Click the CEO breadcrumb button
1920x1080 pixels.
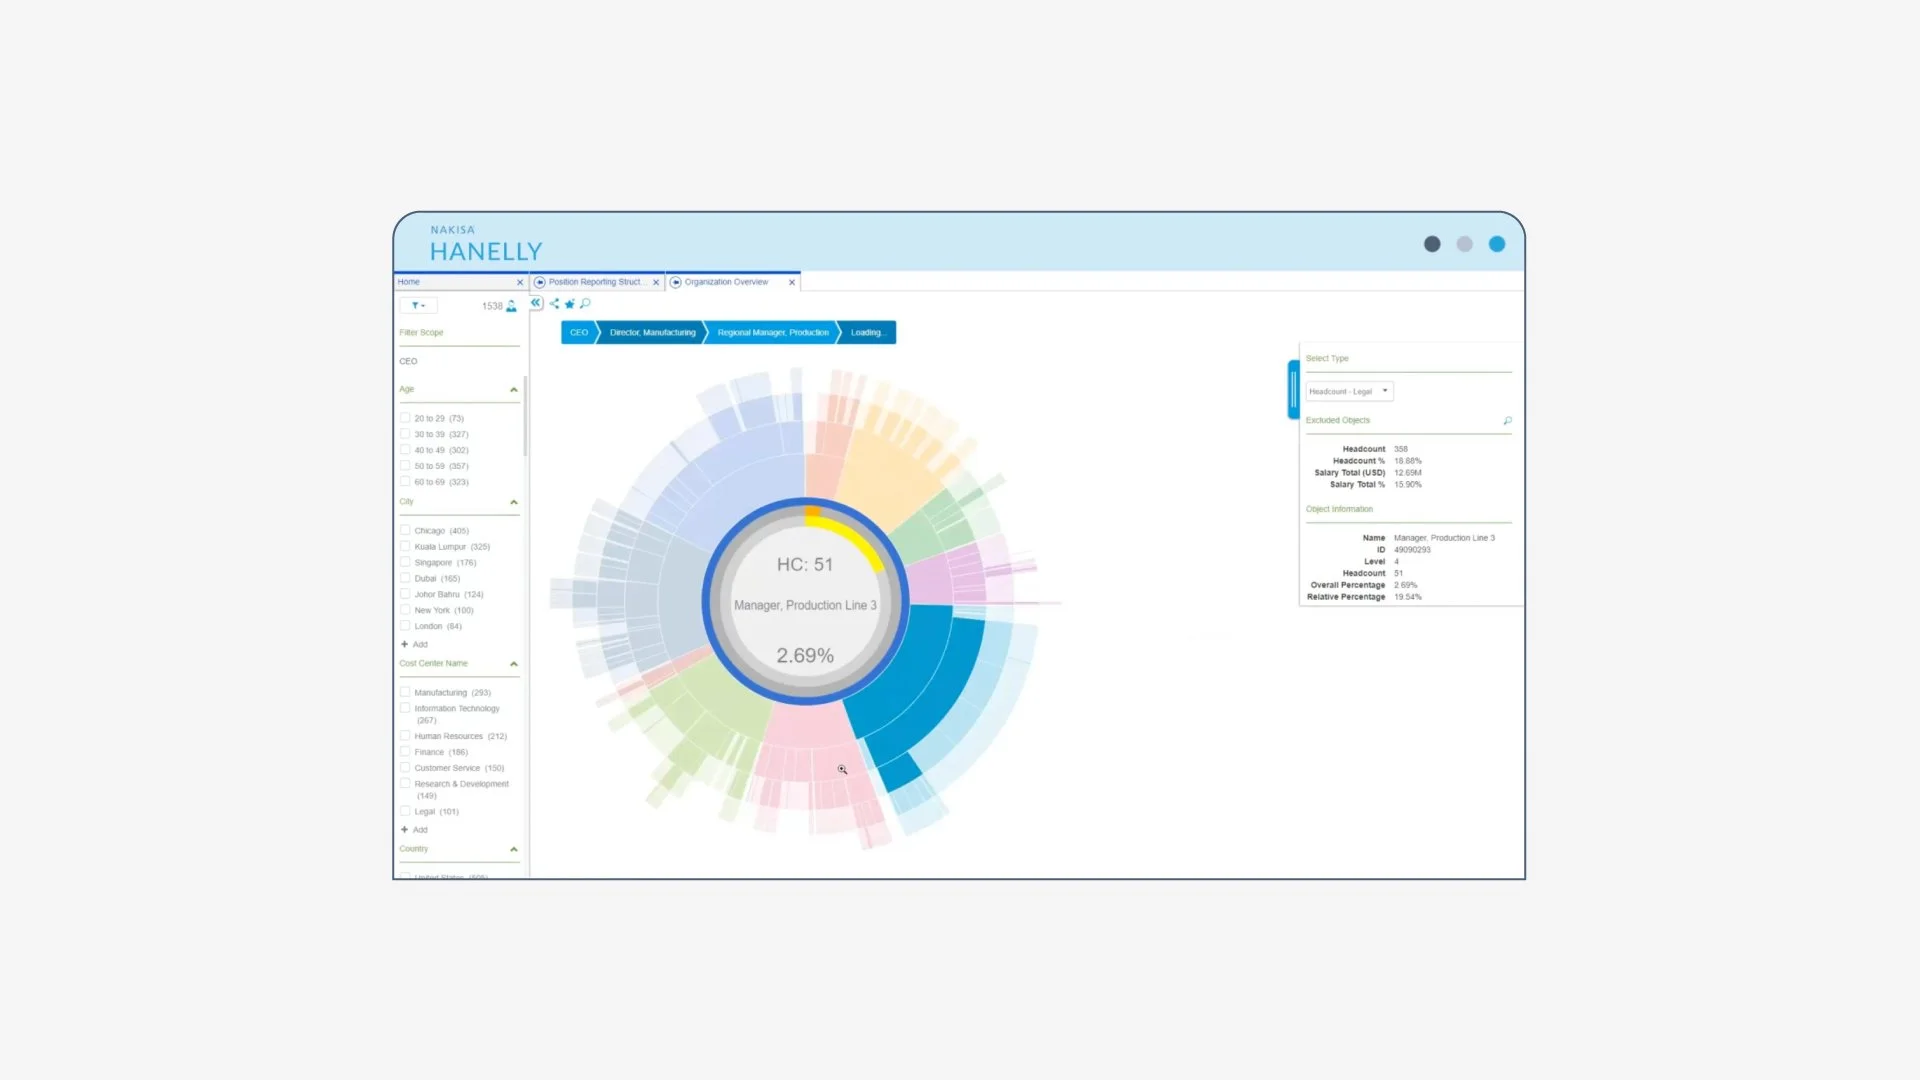click(579, 333)
